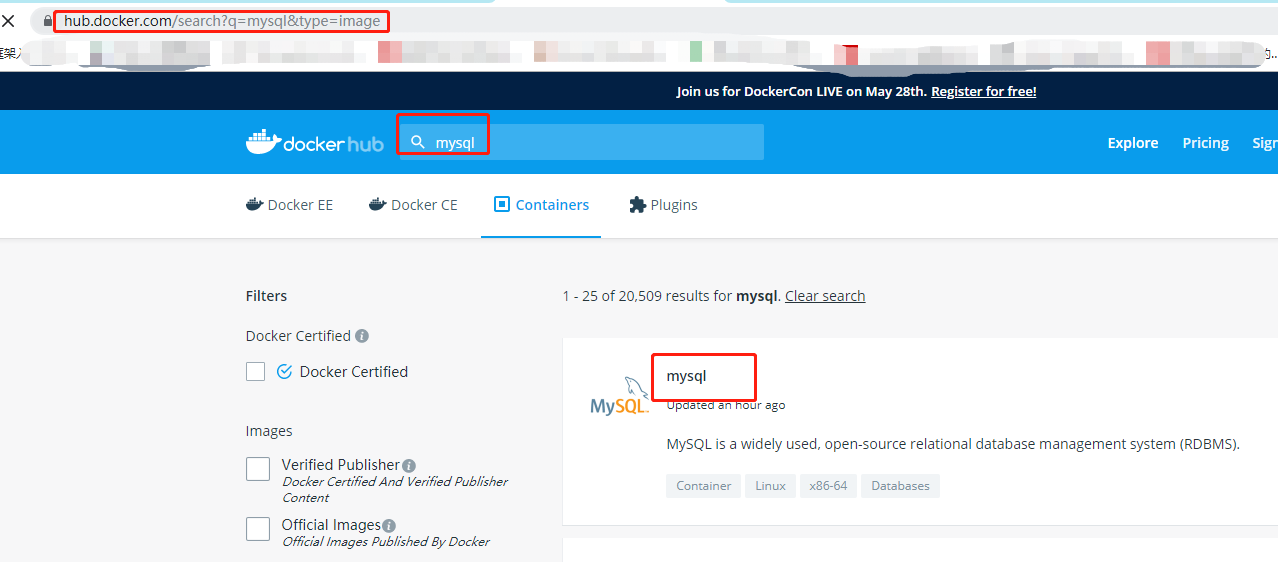1278x562 pixels.
Task: Click the x86-64 tag chip
Action: (x=828, y=486)
